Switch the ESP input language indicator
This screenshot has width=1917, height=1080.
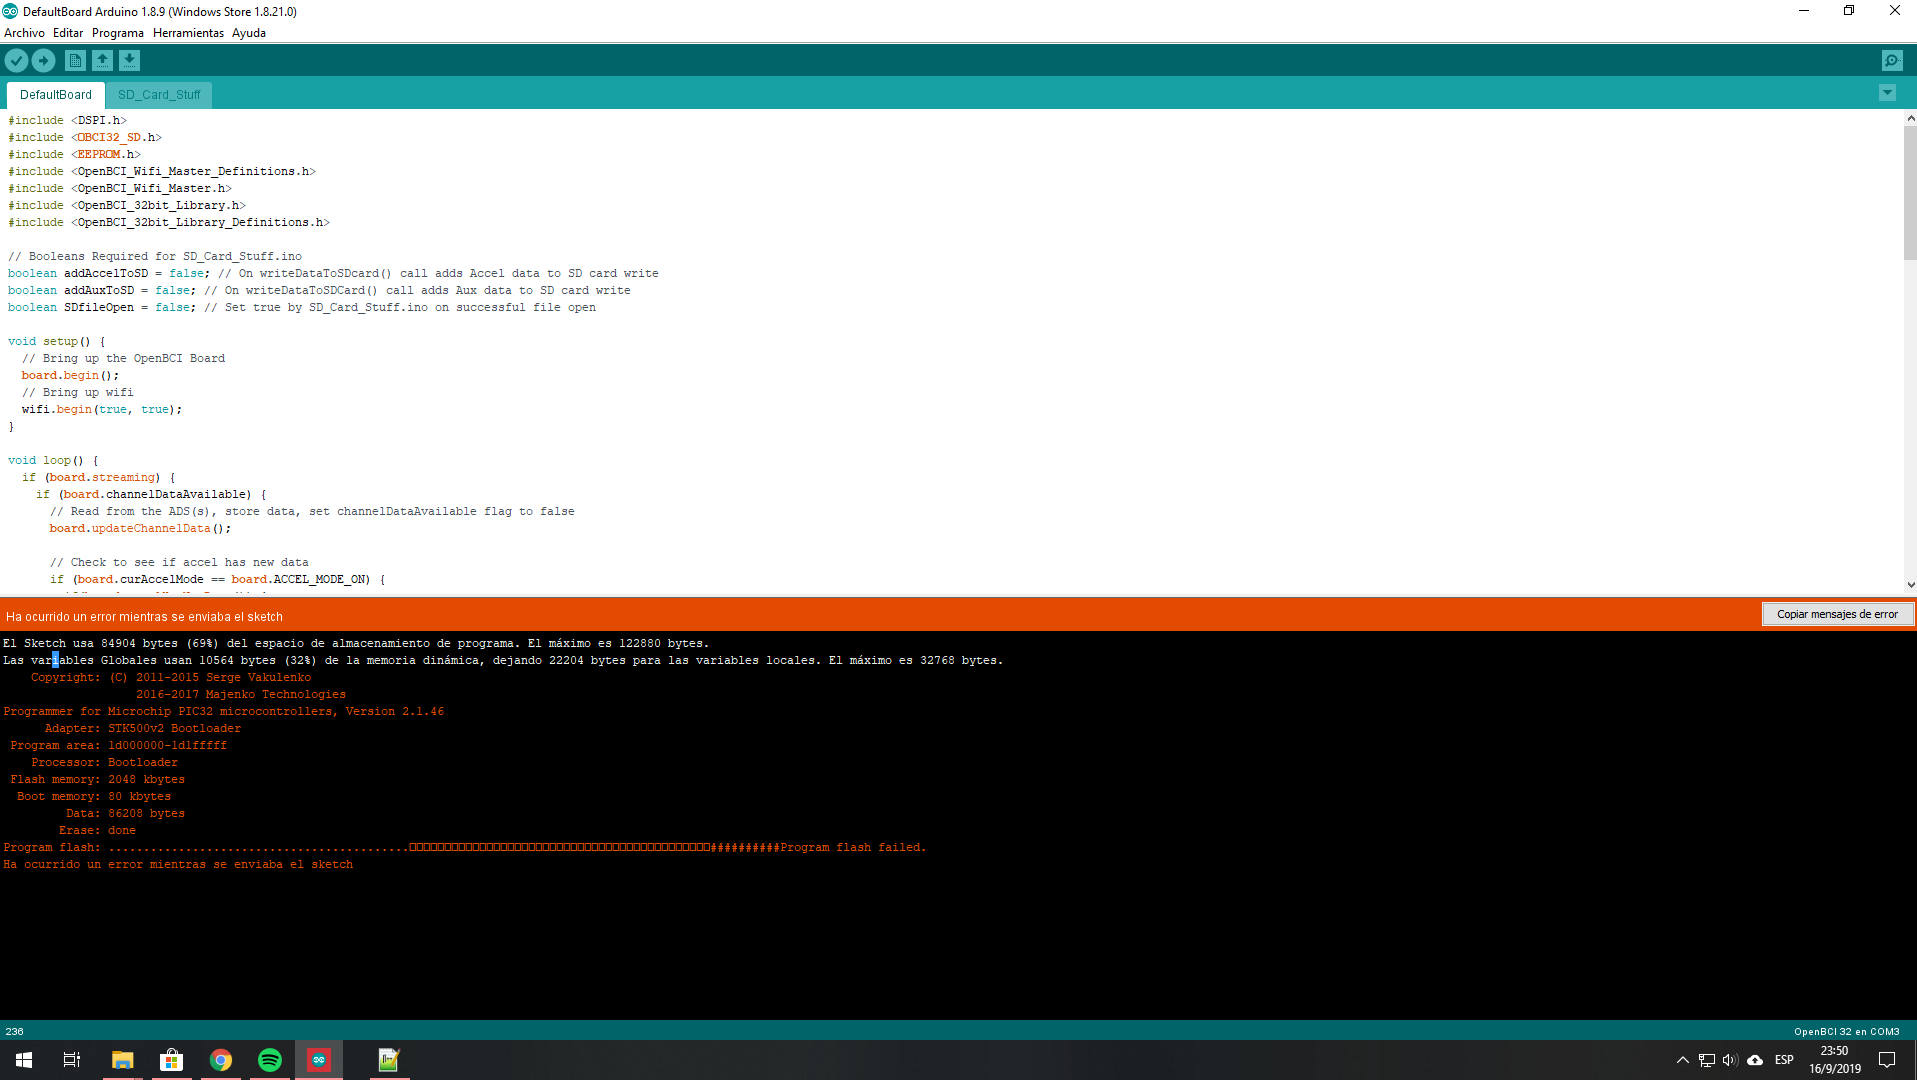(1784, 1060)
